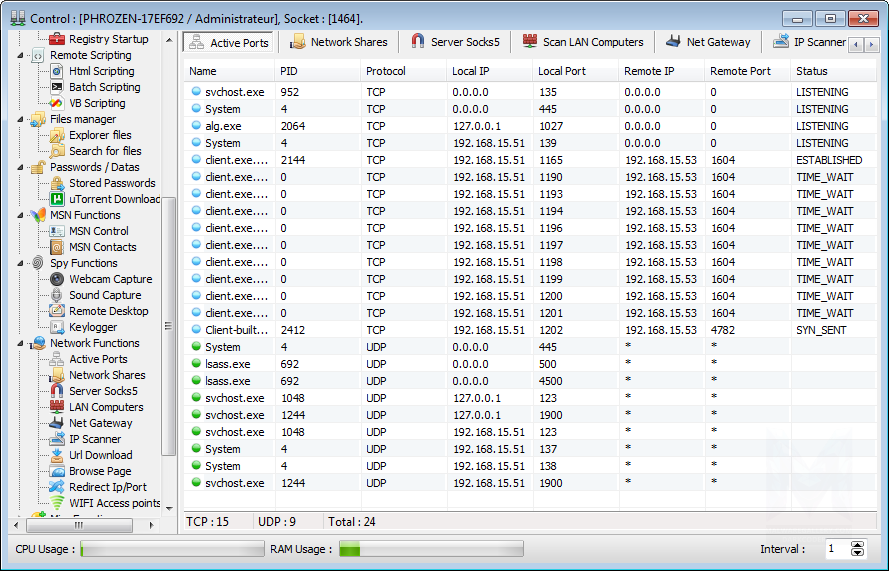Switch to the Scan LAN Computers tab
889x571 pixels.
click(583, 42)
